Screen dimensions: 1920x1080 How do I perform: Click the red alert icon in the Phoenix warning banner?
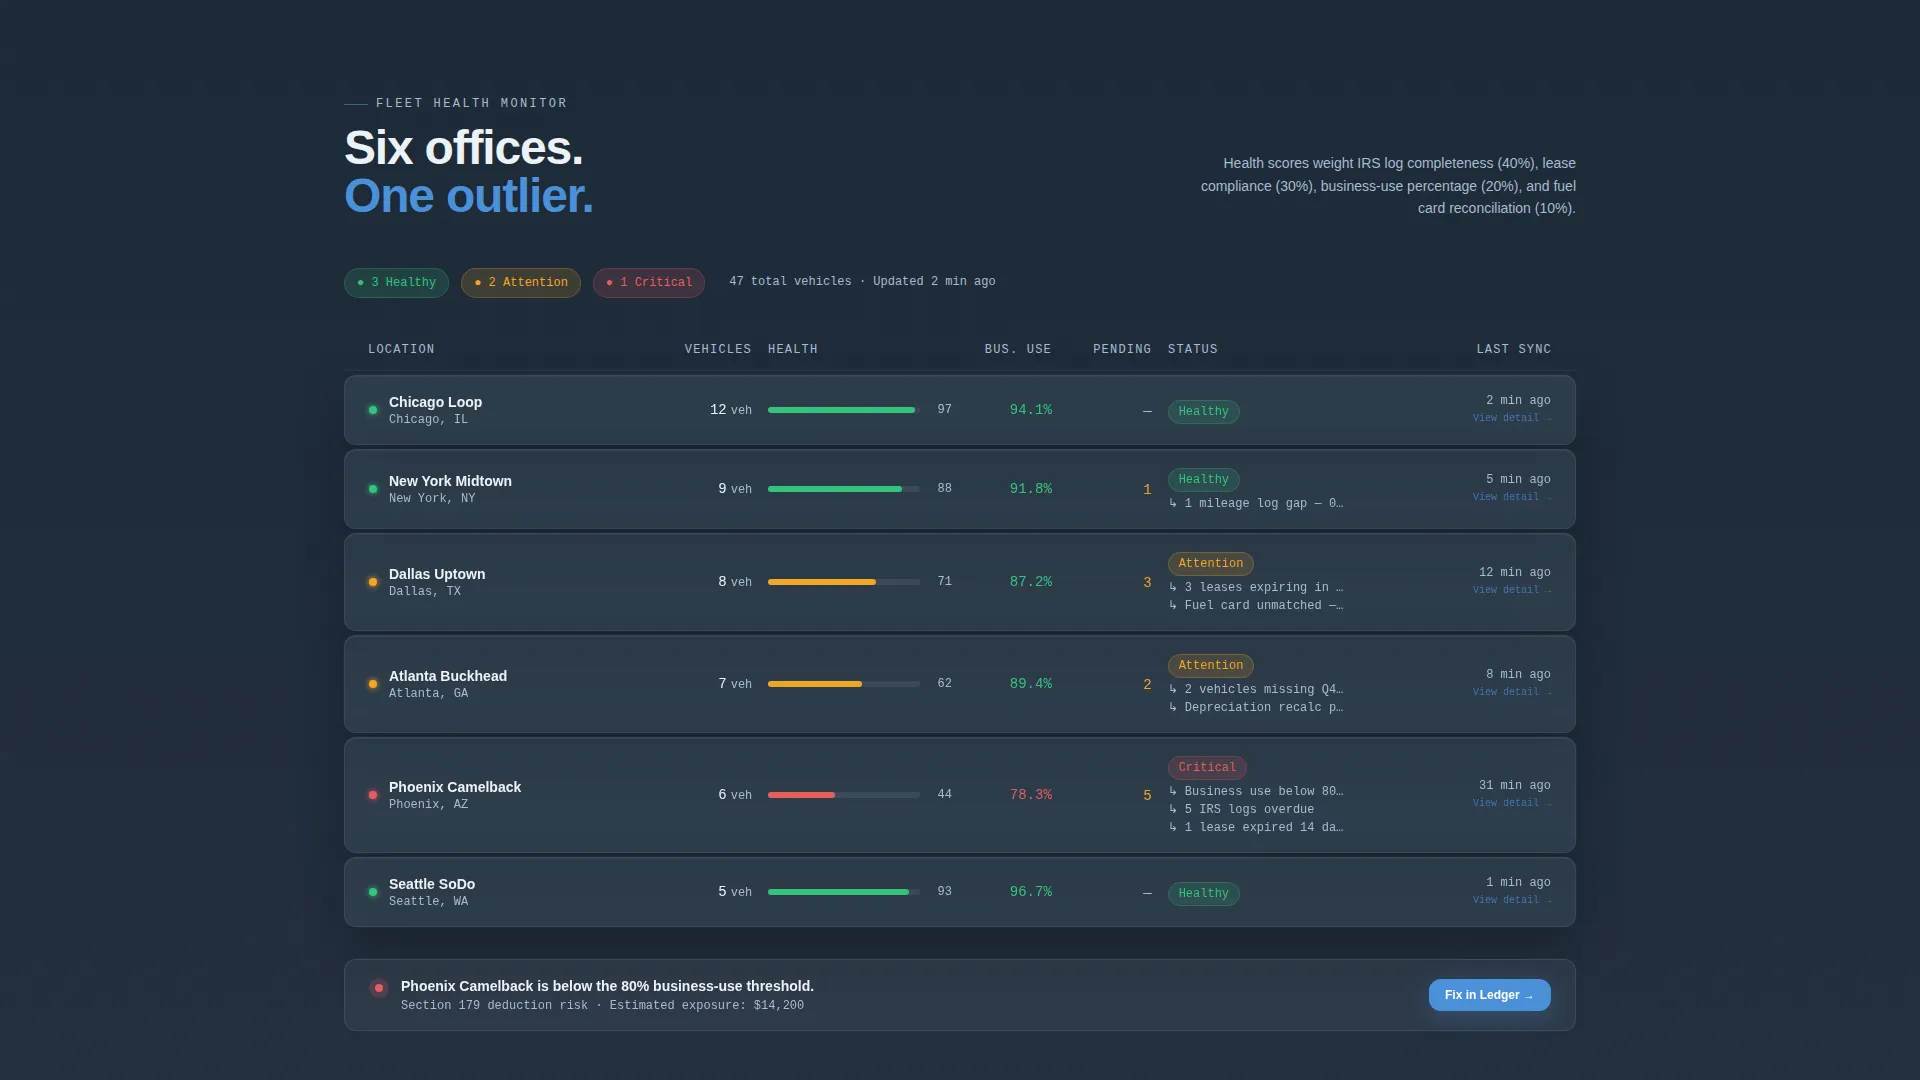tap(379, 988)
